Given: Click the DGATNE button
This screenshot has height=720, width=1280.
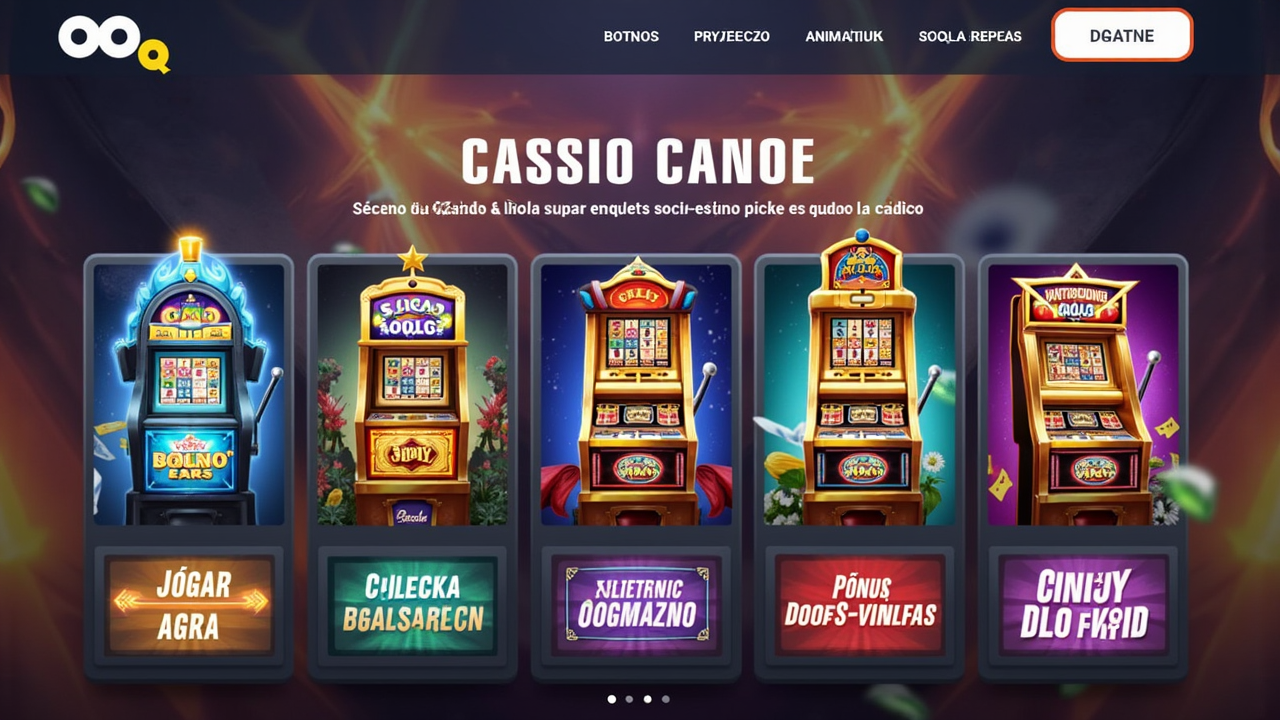Looking at the screenshot, I should point(1122,35).
